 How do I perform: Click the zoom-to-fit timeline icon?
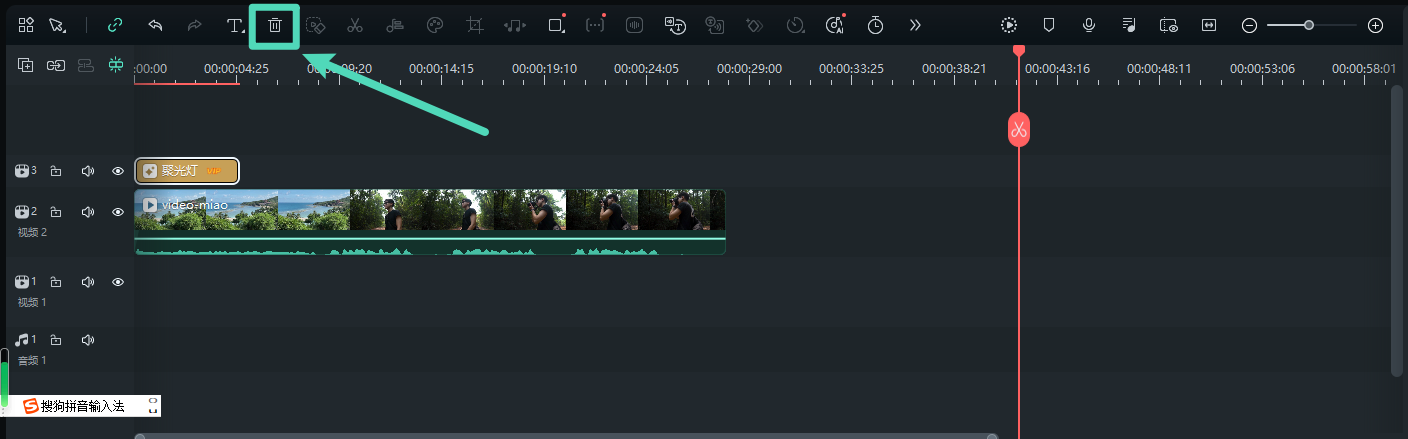(x=1209, y=26)
